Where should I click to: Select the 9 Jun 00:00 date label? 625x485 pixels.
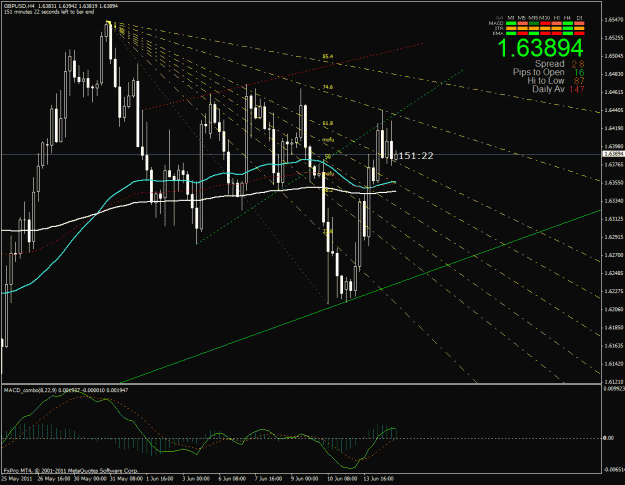(x=305, y=479)
